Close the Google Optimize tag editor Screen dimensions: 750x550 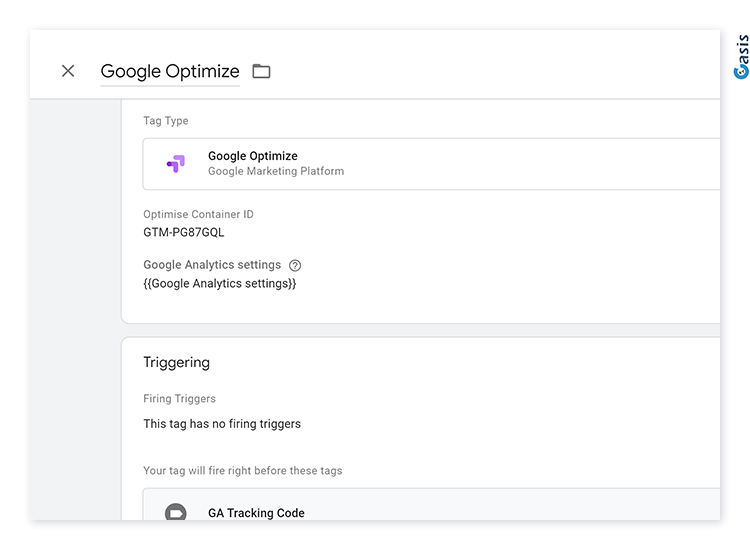[68, 71]
